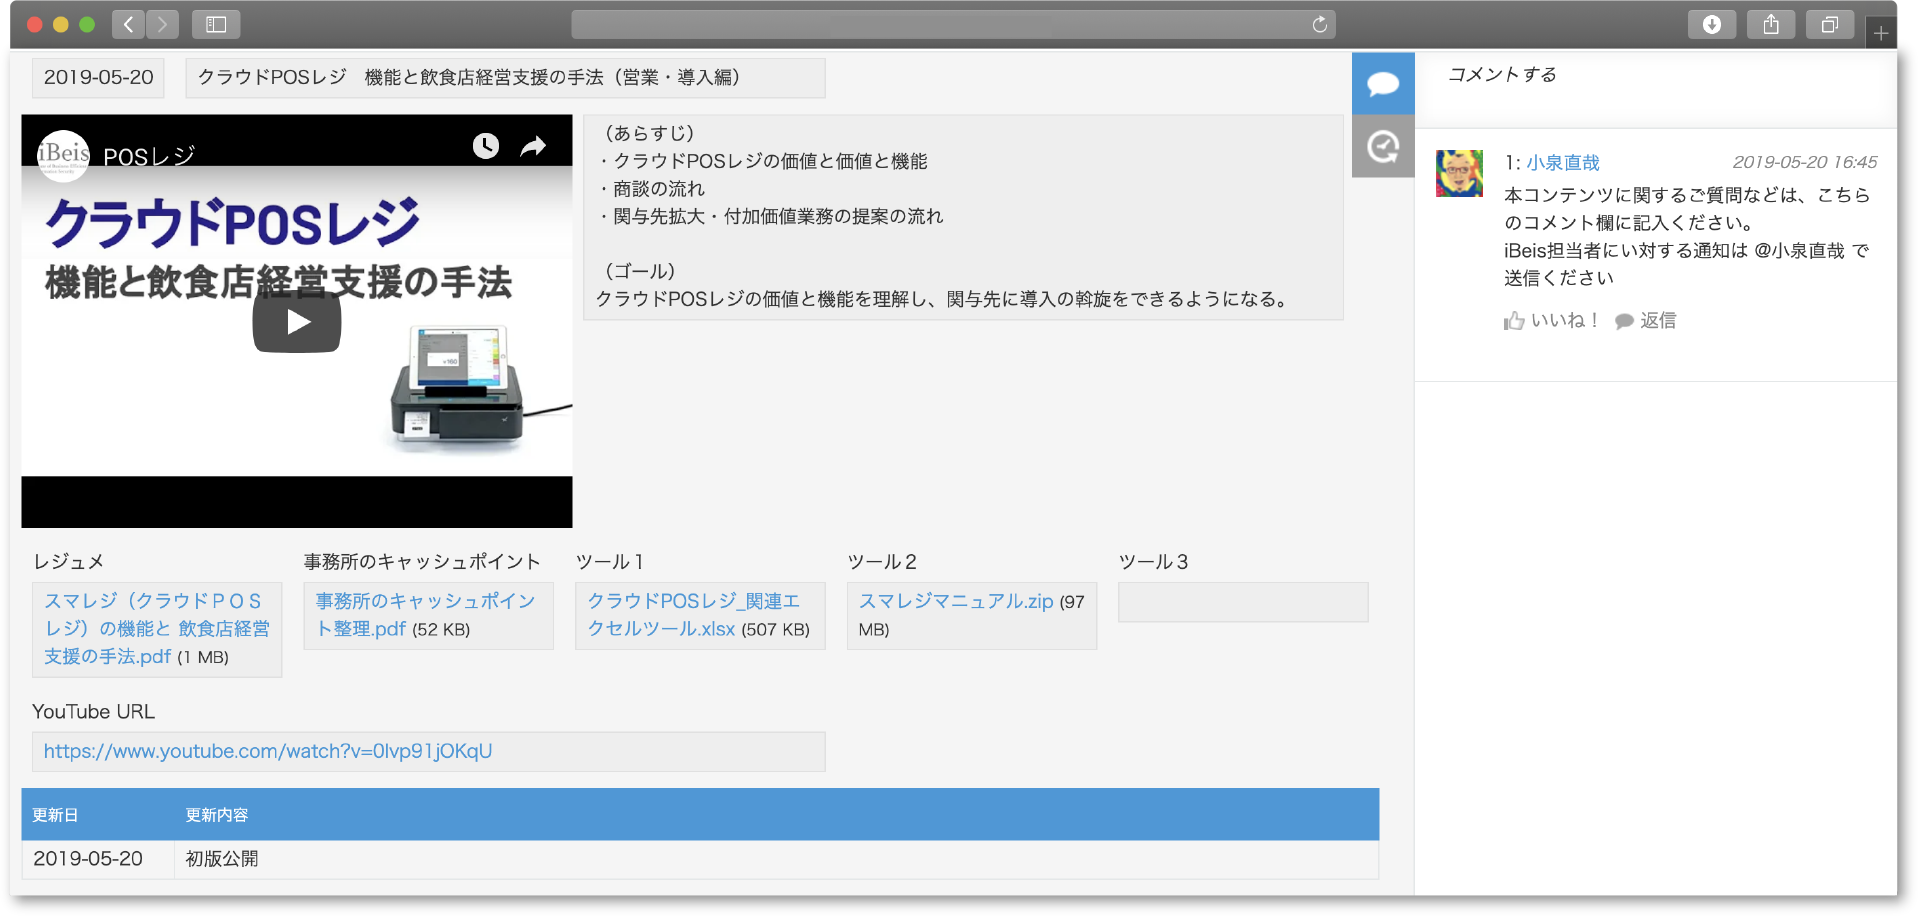The width and height of the screenshot is (1918, 916).
Task: Click commenter name 小泉直哉
Action: click(1562, 163)
